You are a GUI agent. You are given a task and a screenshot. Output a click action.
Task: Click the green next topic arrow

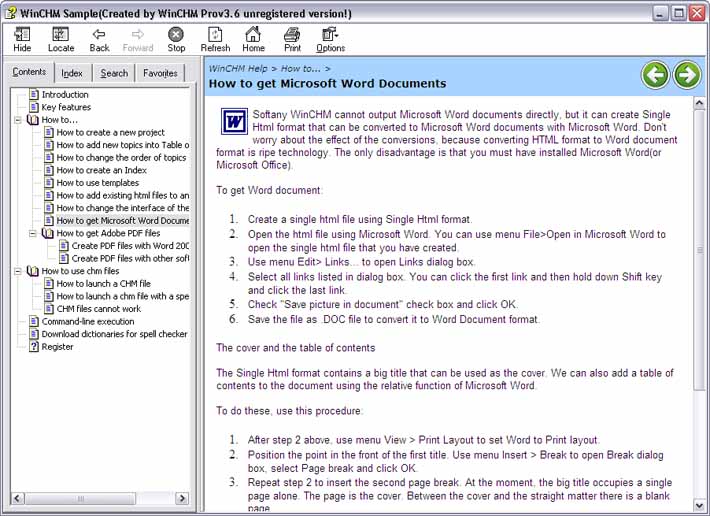click(687, 74)
